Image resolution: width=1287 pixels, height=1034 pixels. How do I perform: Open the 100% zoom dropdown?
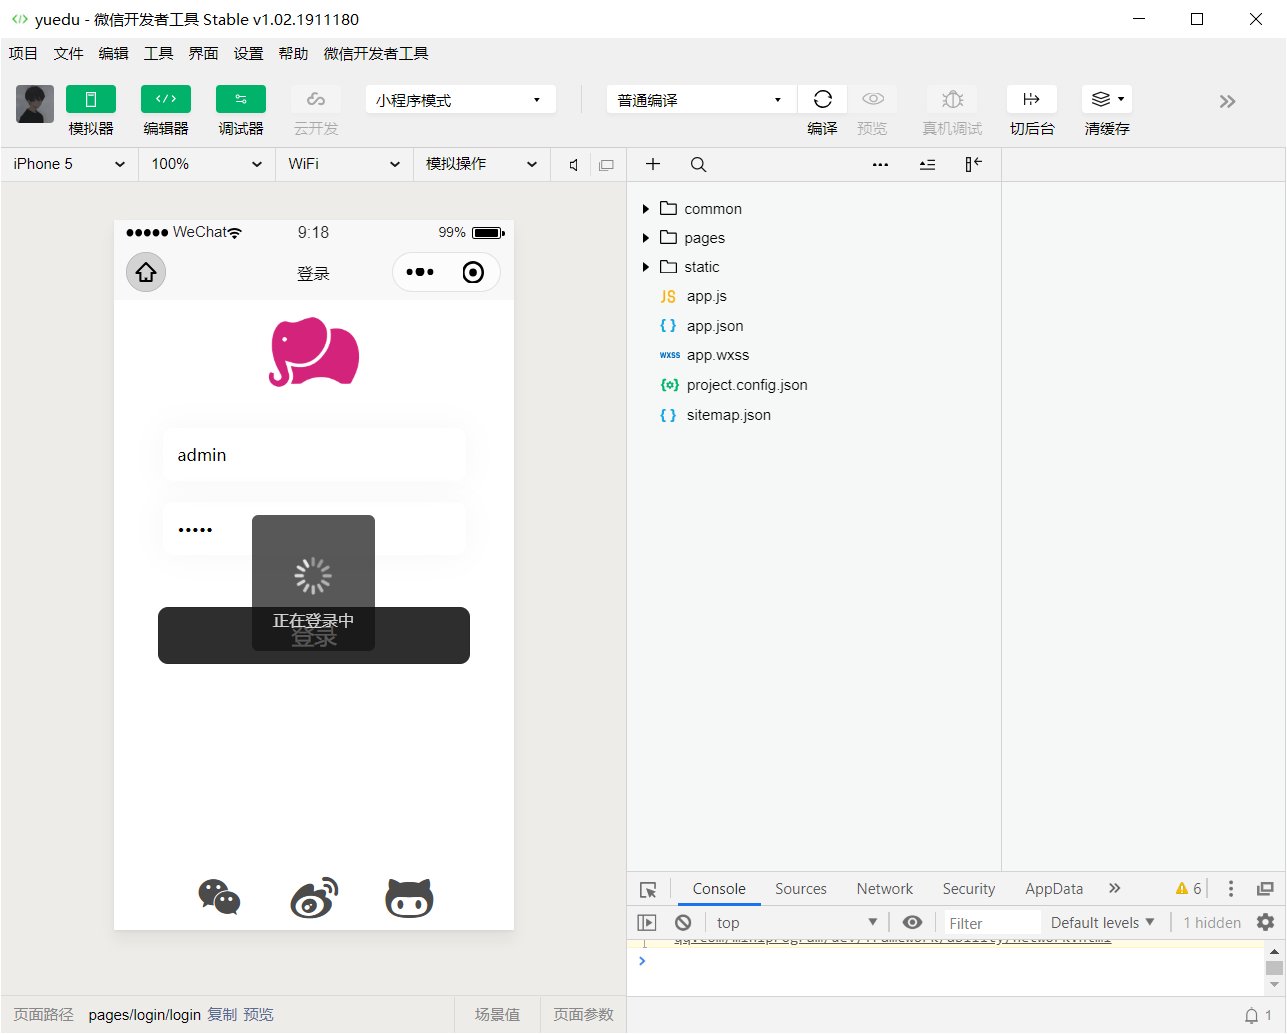coord(206,164)
